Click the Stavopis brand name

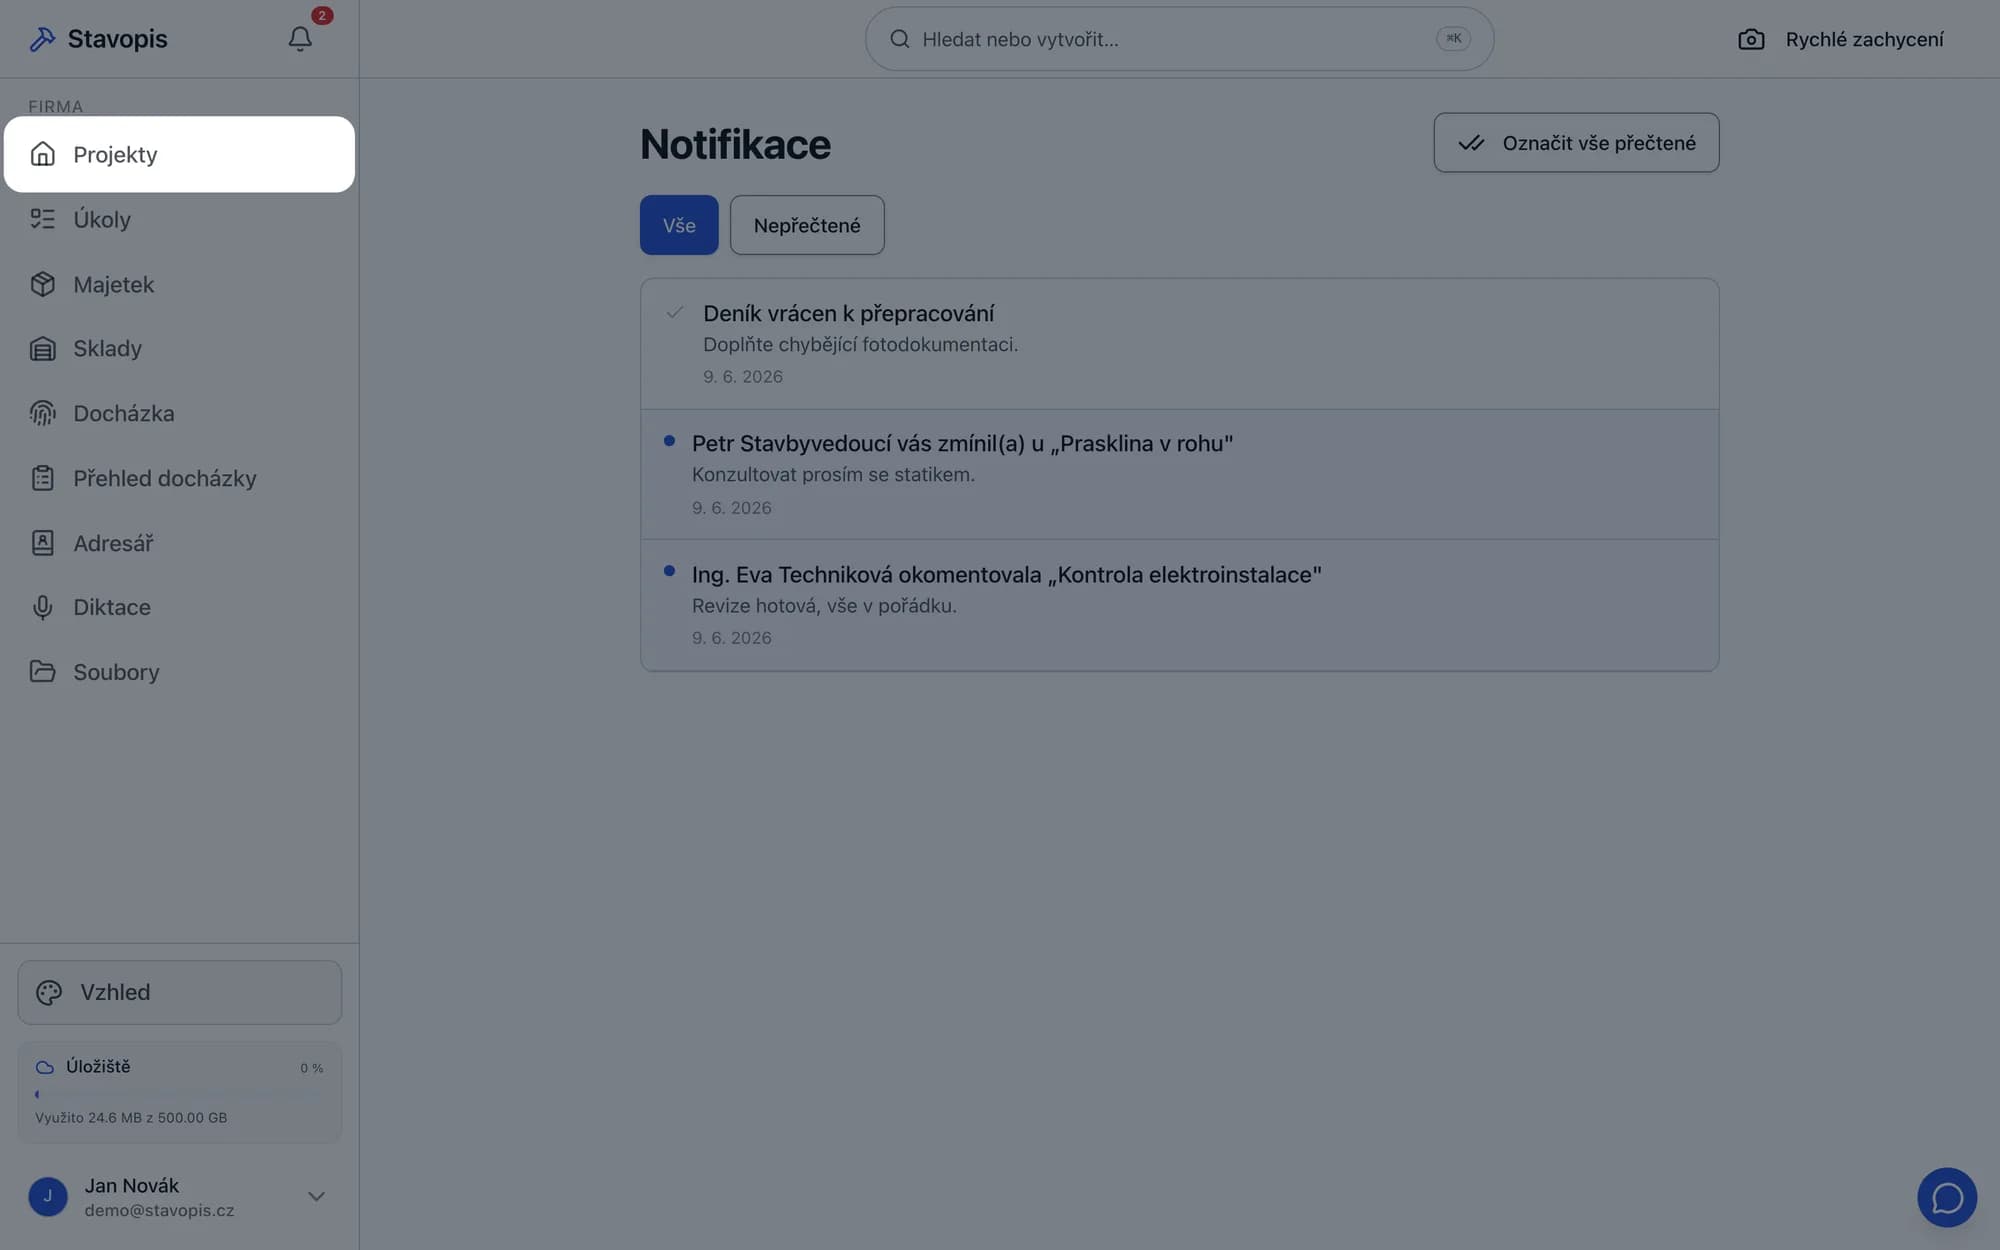click(117, 39)
